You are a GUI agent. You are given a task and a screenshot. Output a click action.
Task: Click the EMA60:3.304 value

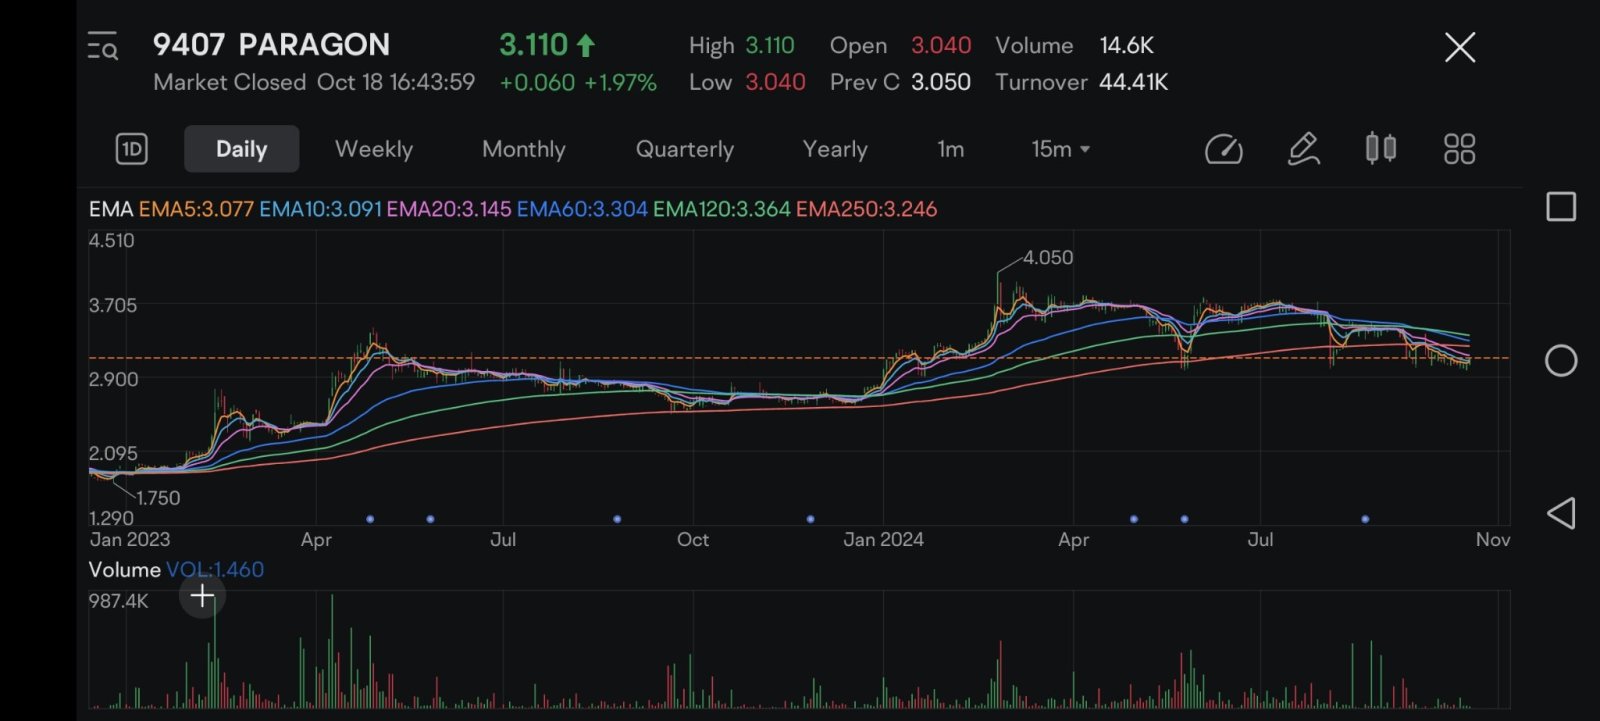(582, 209)
